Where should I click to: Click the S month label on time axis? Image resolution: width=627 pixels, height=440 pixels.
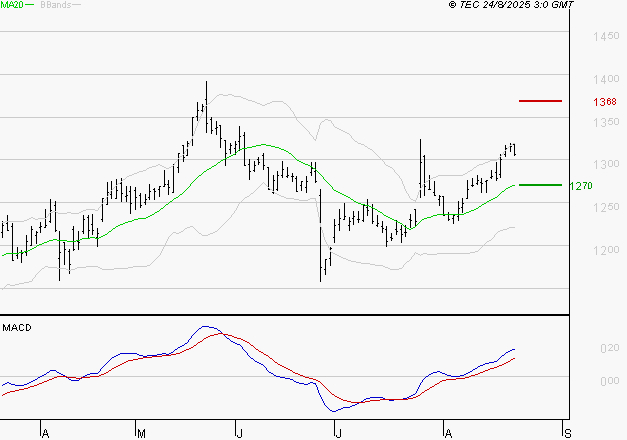coord(567,434)
